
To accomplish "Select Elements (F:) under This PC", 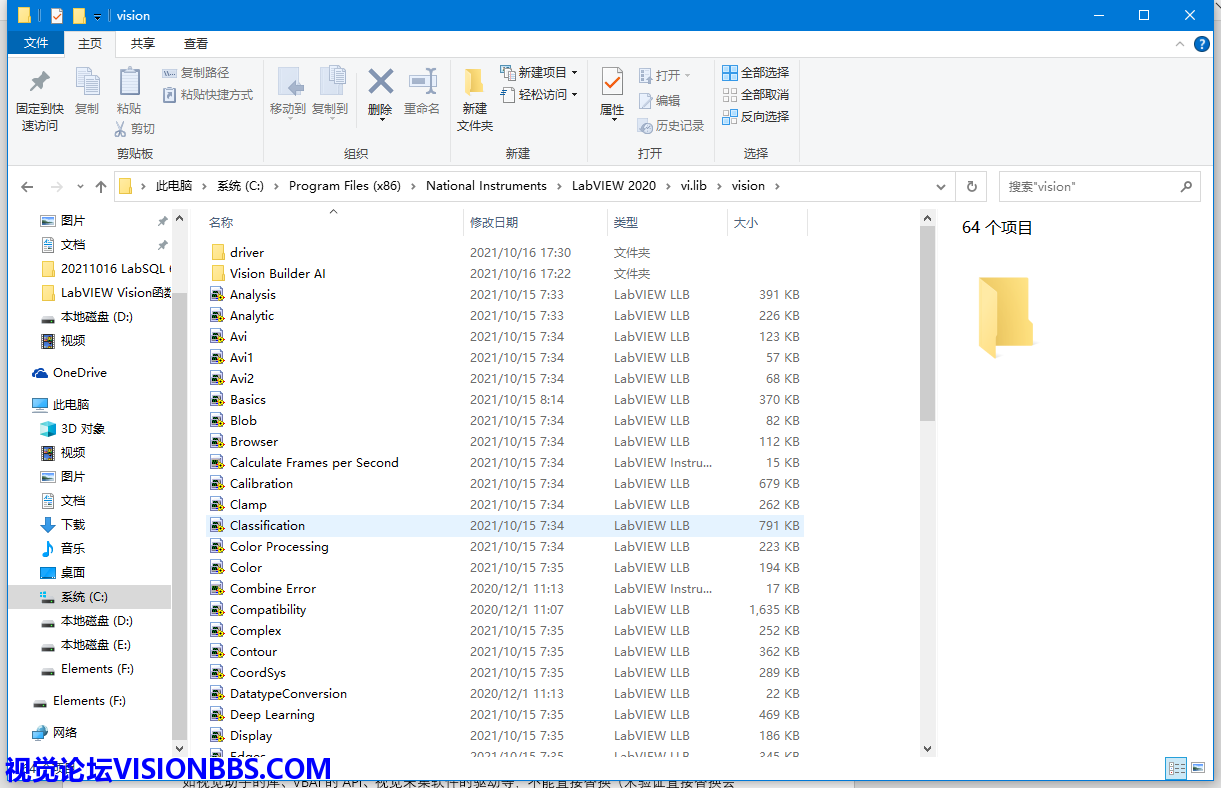I will [x=96, y=669].
